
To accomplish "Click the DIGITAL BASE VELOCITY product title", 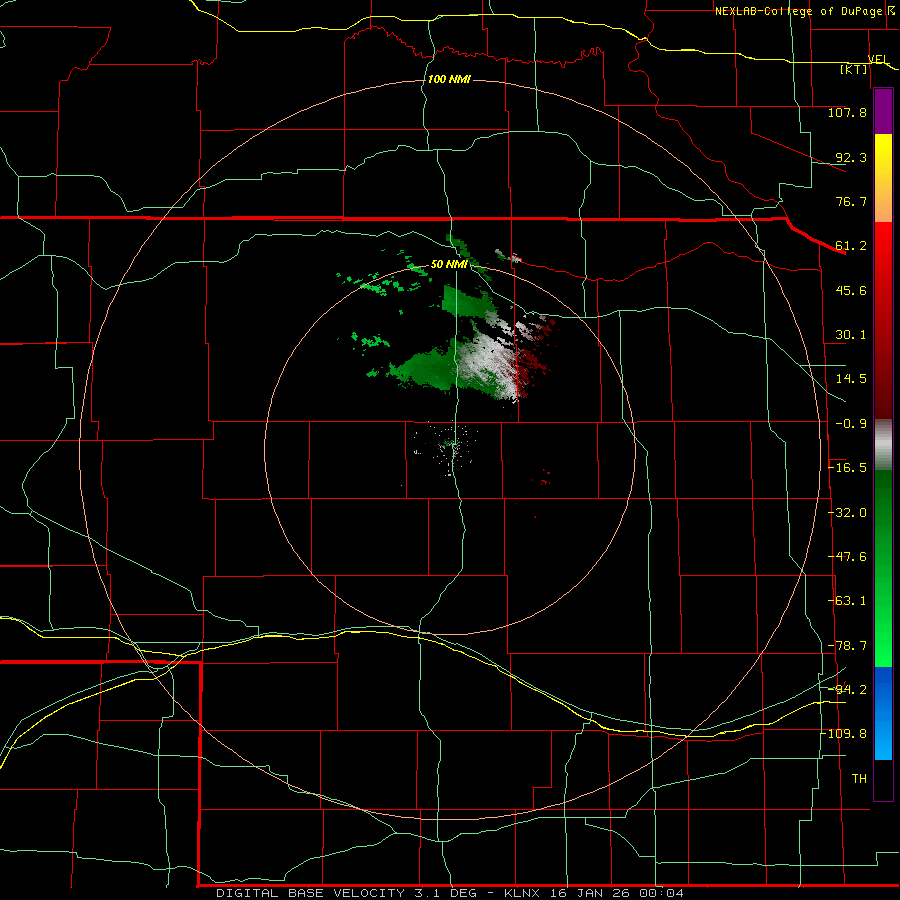I will pyautogui.click(x=311, y=893).
